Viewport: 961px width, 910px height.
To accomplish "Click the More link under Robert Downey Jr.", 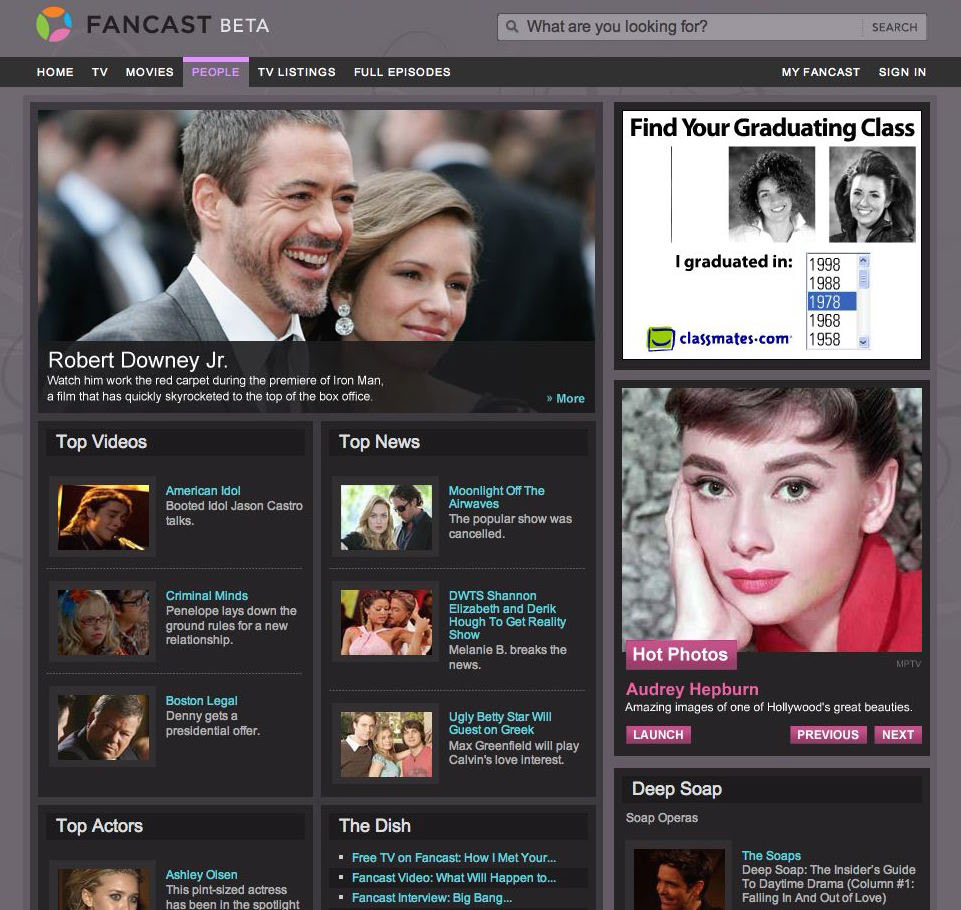I will [565, 398].
